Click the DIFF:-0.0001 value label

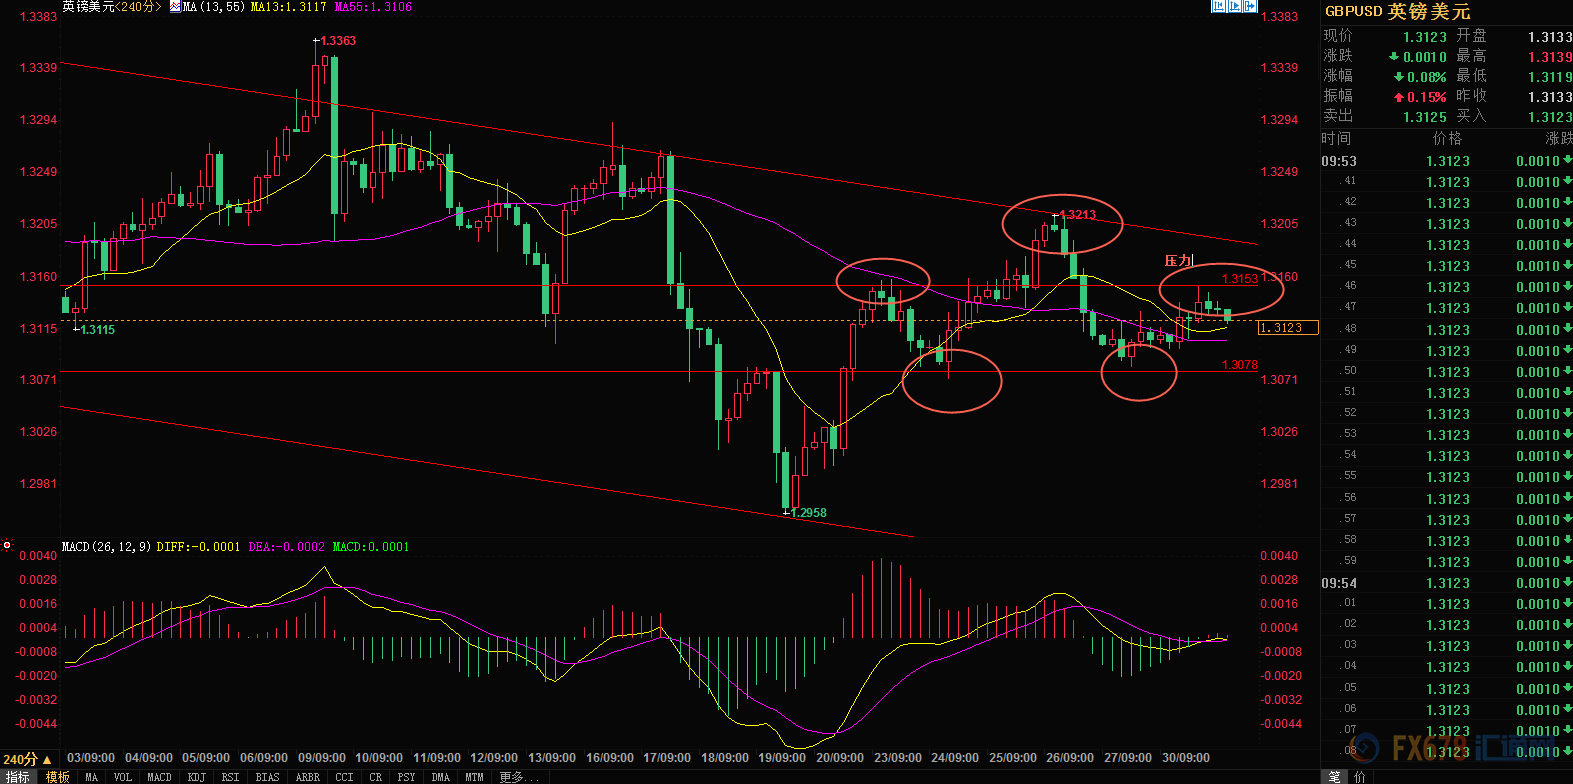pos(198,547)
